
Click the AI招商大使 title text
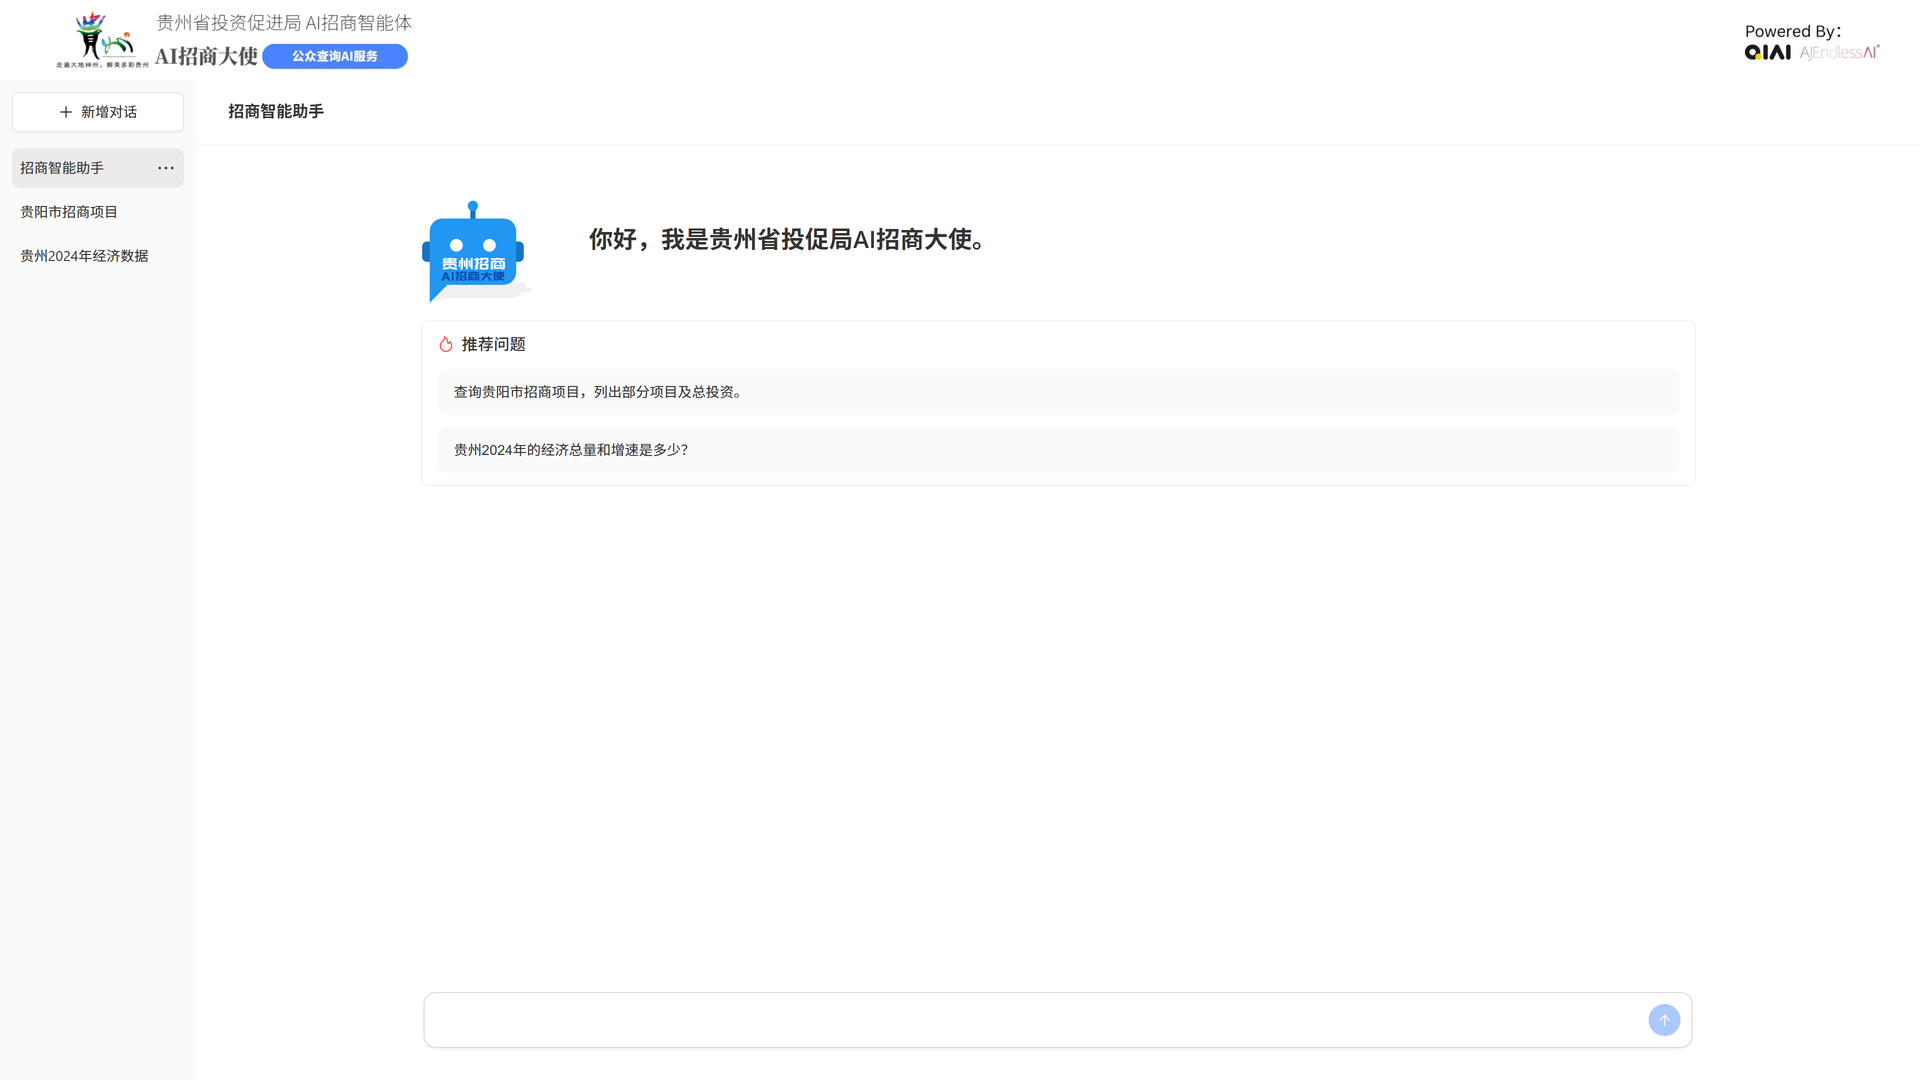(206, 56)
